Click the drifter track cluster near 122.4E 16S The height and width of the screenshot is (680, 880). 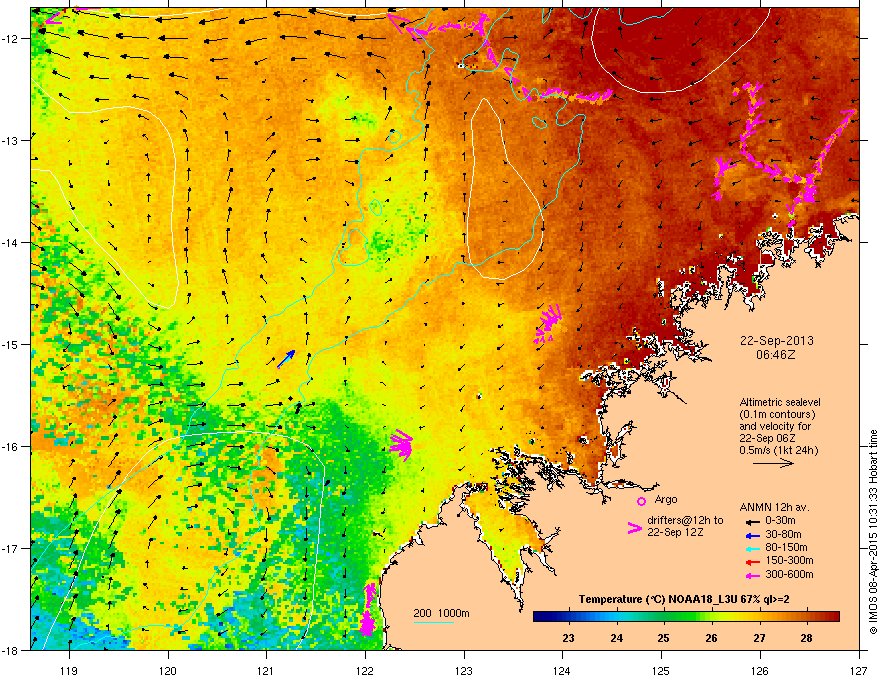pyautogui.click(x=401, y=445)
